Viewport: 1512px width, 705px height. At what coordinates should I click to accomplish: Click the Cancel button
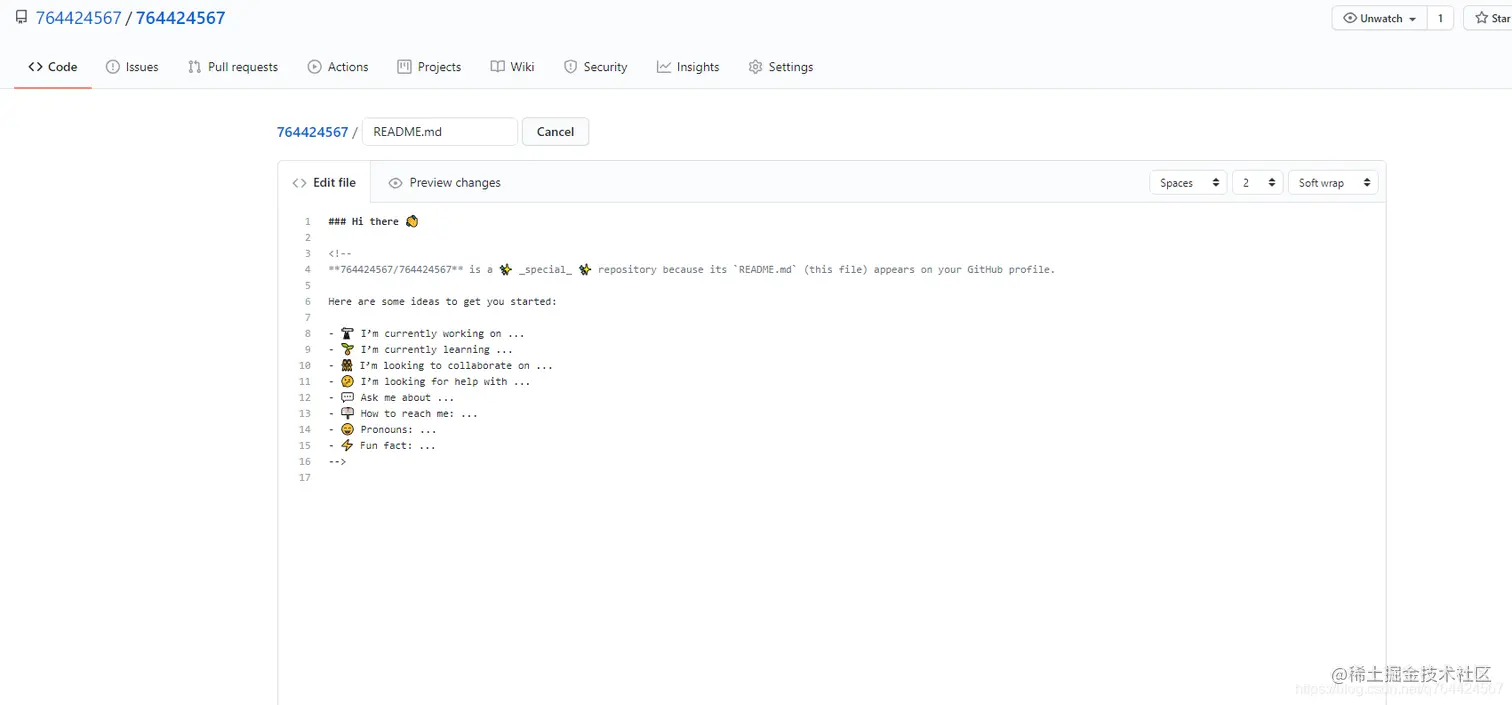555,132
